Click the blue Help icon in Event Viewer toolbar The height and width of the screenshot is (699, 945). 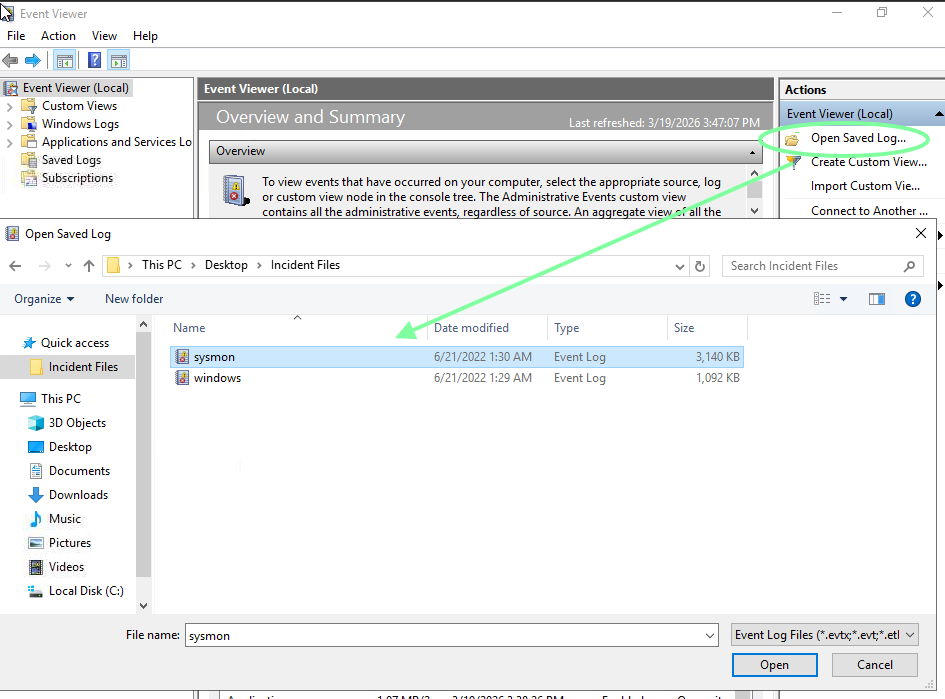pos(94,60)
